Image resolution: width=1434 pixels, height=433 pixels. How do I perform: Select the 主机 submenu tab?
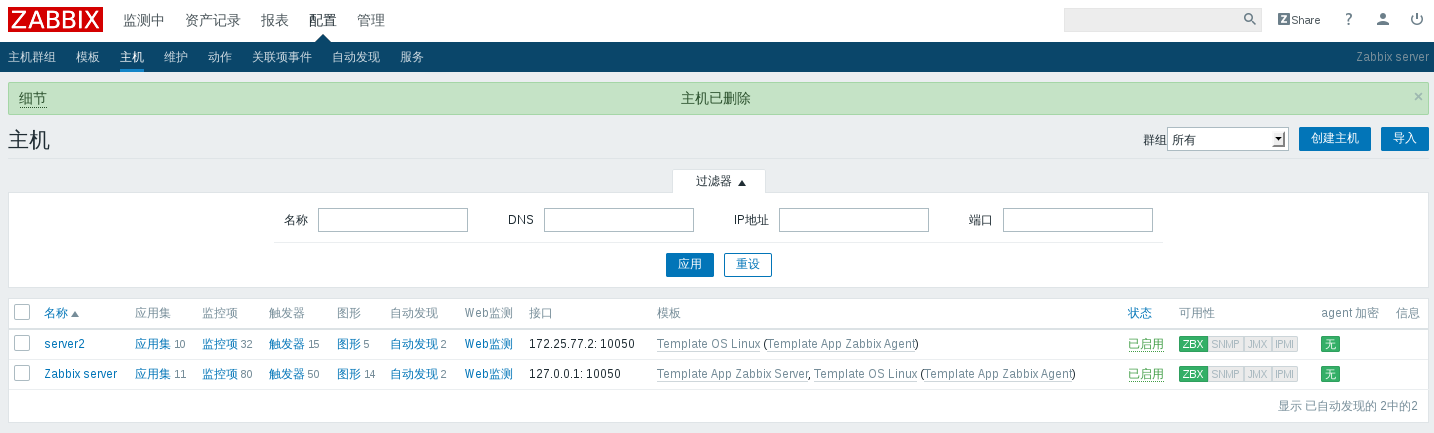[132, 57]
